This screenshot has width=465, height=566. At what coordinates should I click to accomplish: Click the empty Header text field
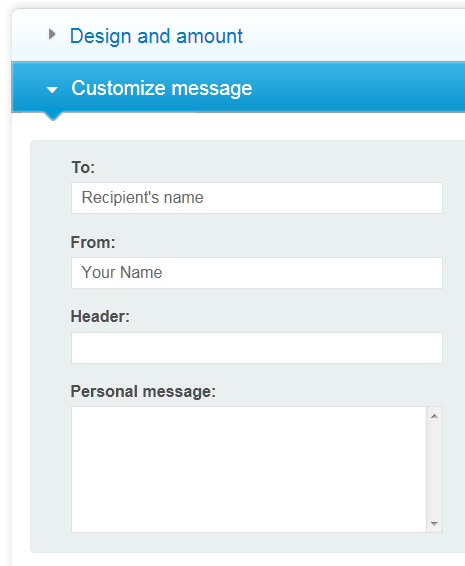(257, 348)
